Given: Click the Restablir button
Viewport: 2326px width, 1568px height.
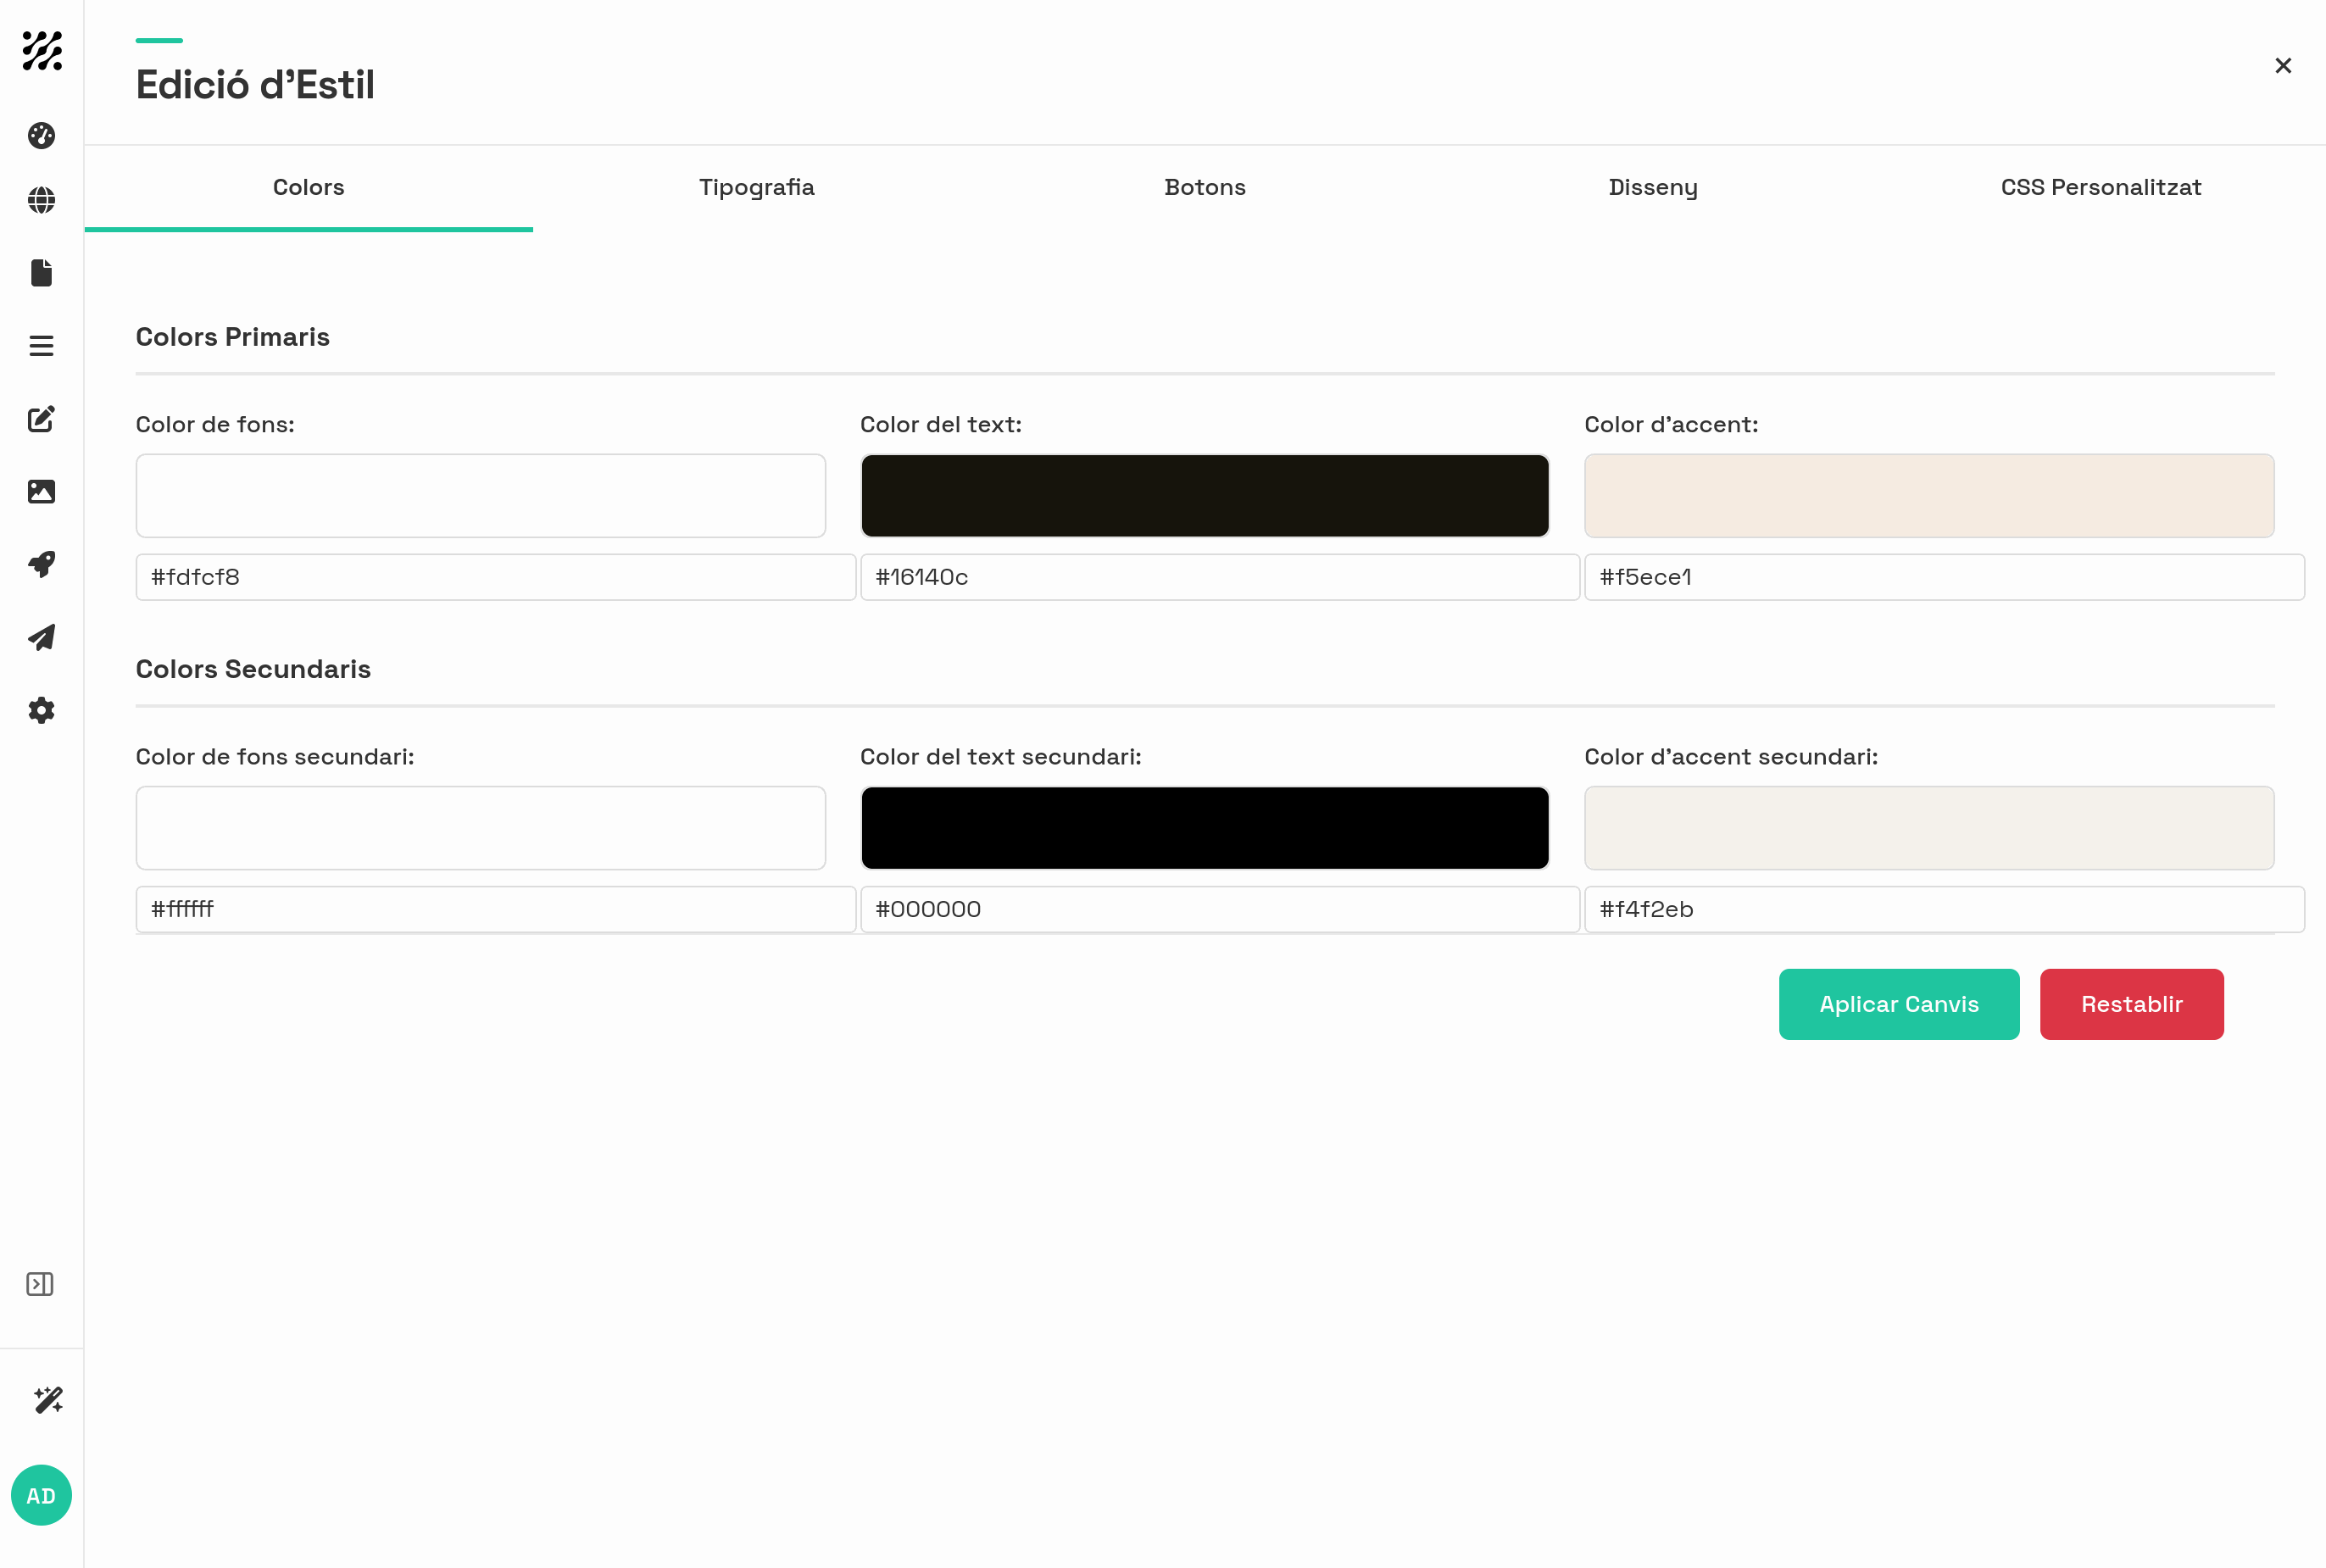Looking at the screenshot, I should 2132,1004.
